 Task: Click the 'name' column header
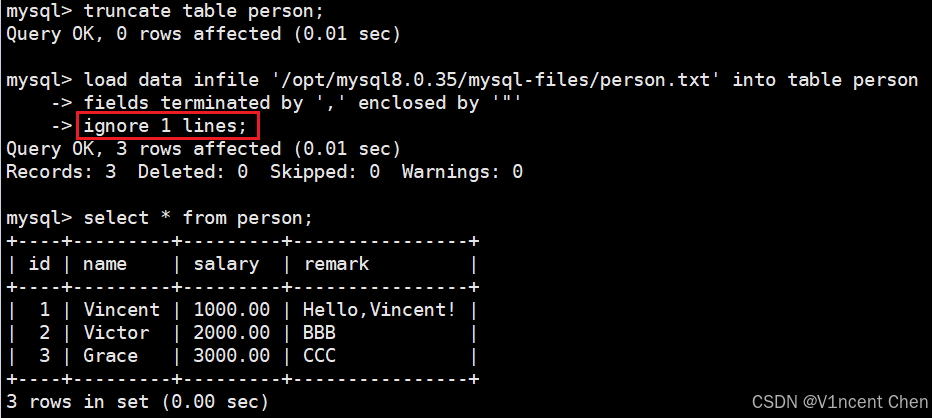[105, 264]
